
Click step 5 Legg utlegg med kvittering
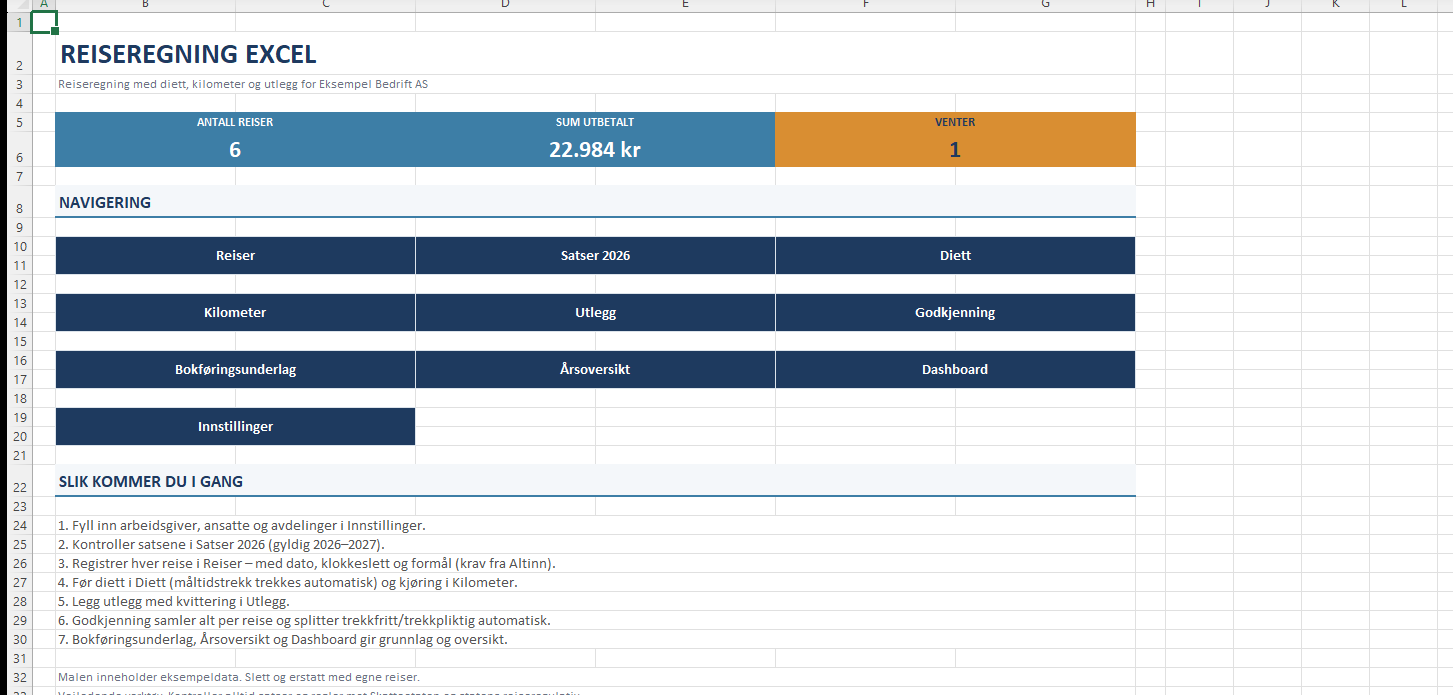[174, 601]
